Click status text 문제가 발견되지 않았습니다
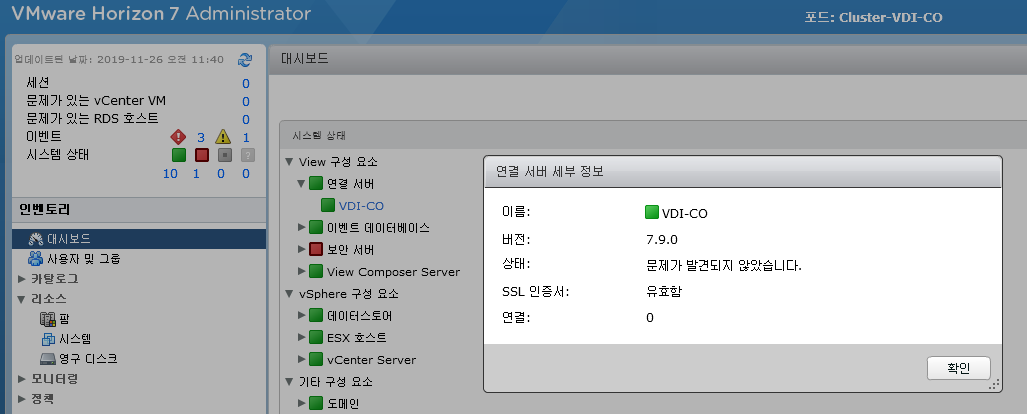1027x414 pixels. (724, 265)
